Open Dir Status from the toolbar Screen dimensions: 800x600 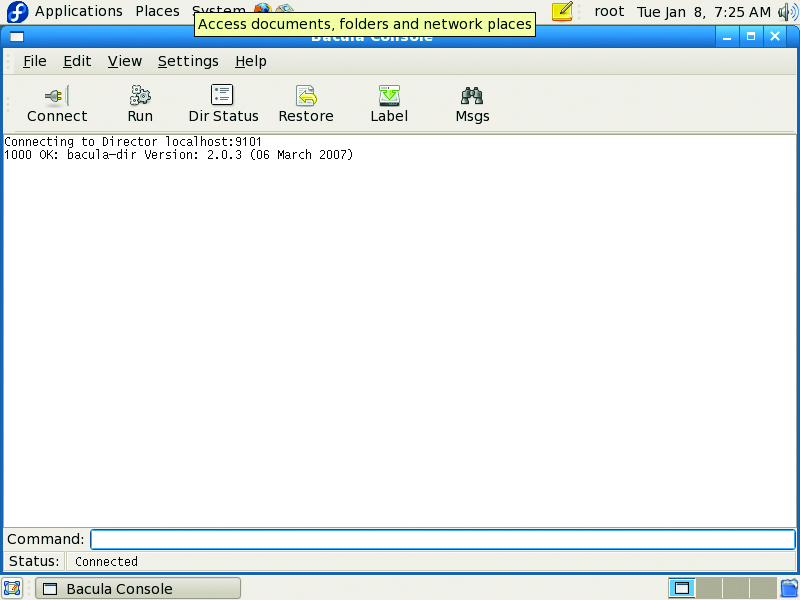[x=222, y=96]
